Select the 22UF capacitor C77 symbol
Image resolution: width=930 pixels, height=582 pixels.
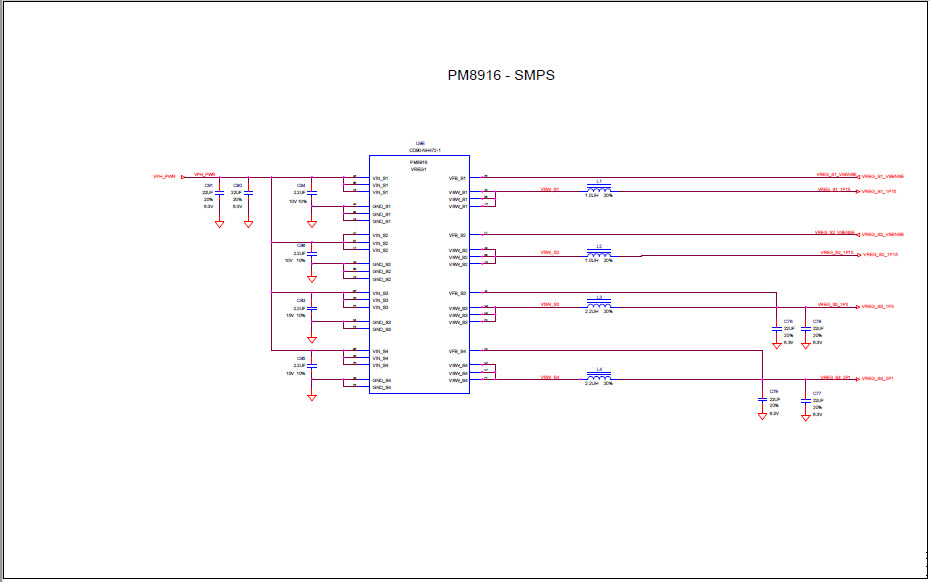(806, 400)
